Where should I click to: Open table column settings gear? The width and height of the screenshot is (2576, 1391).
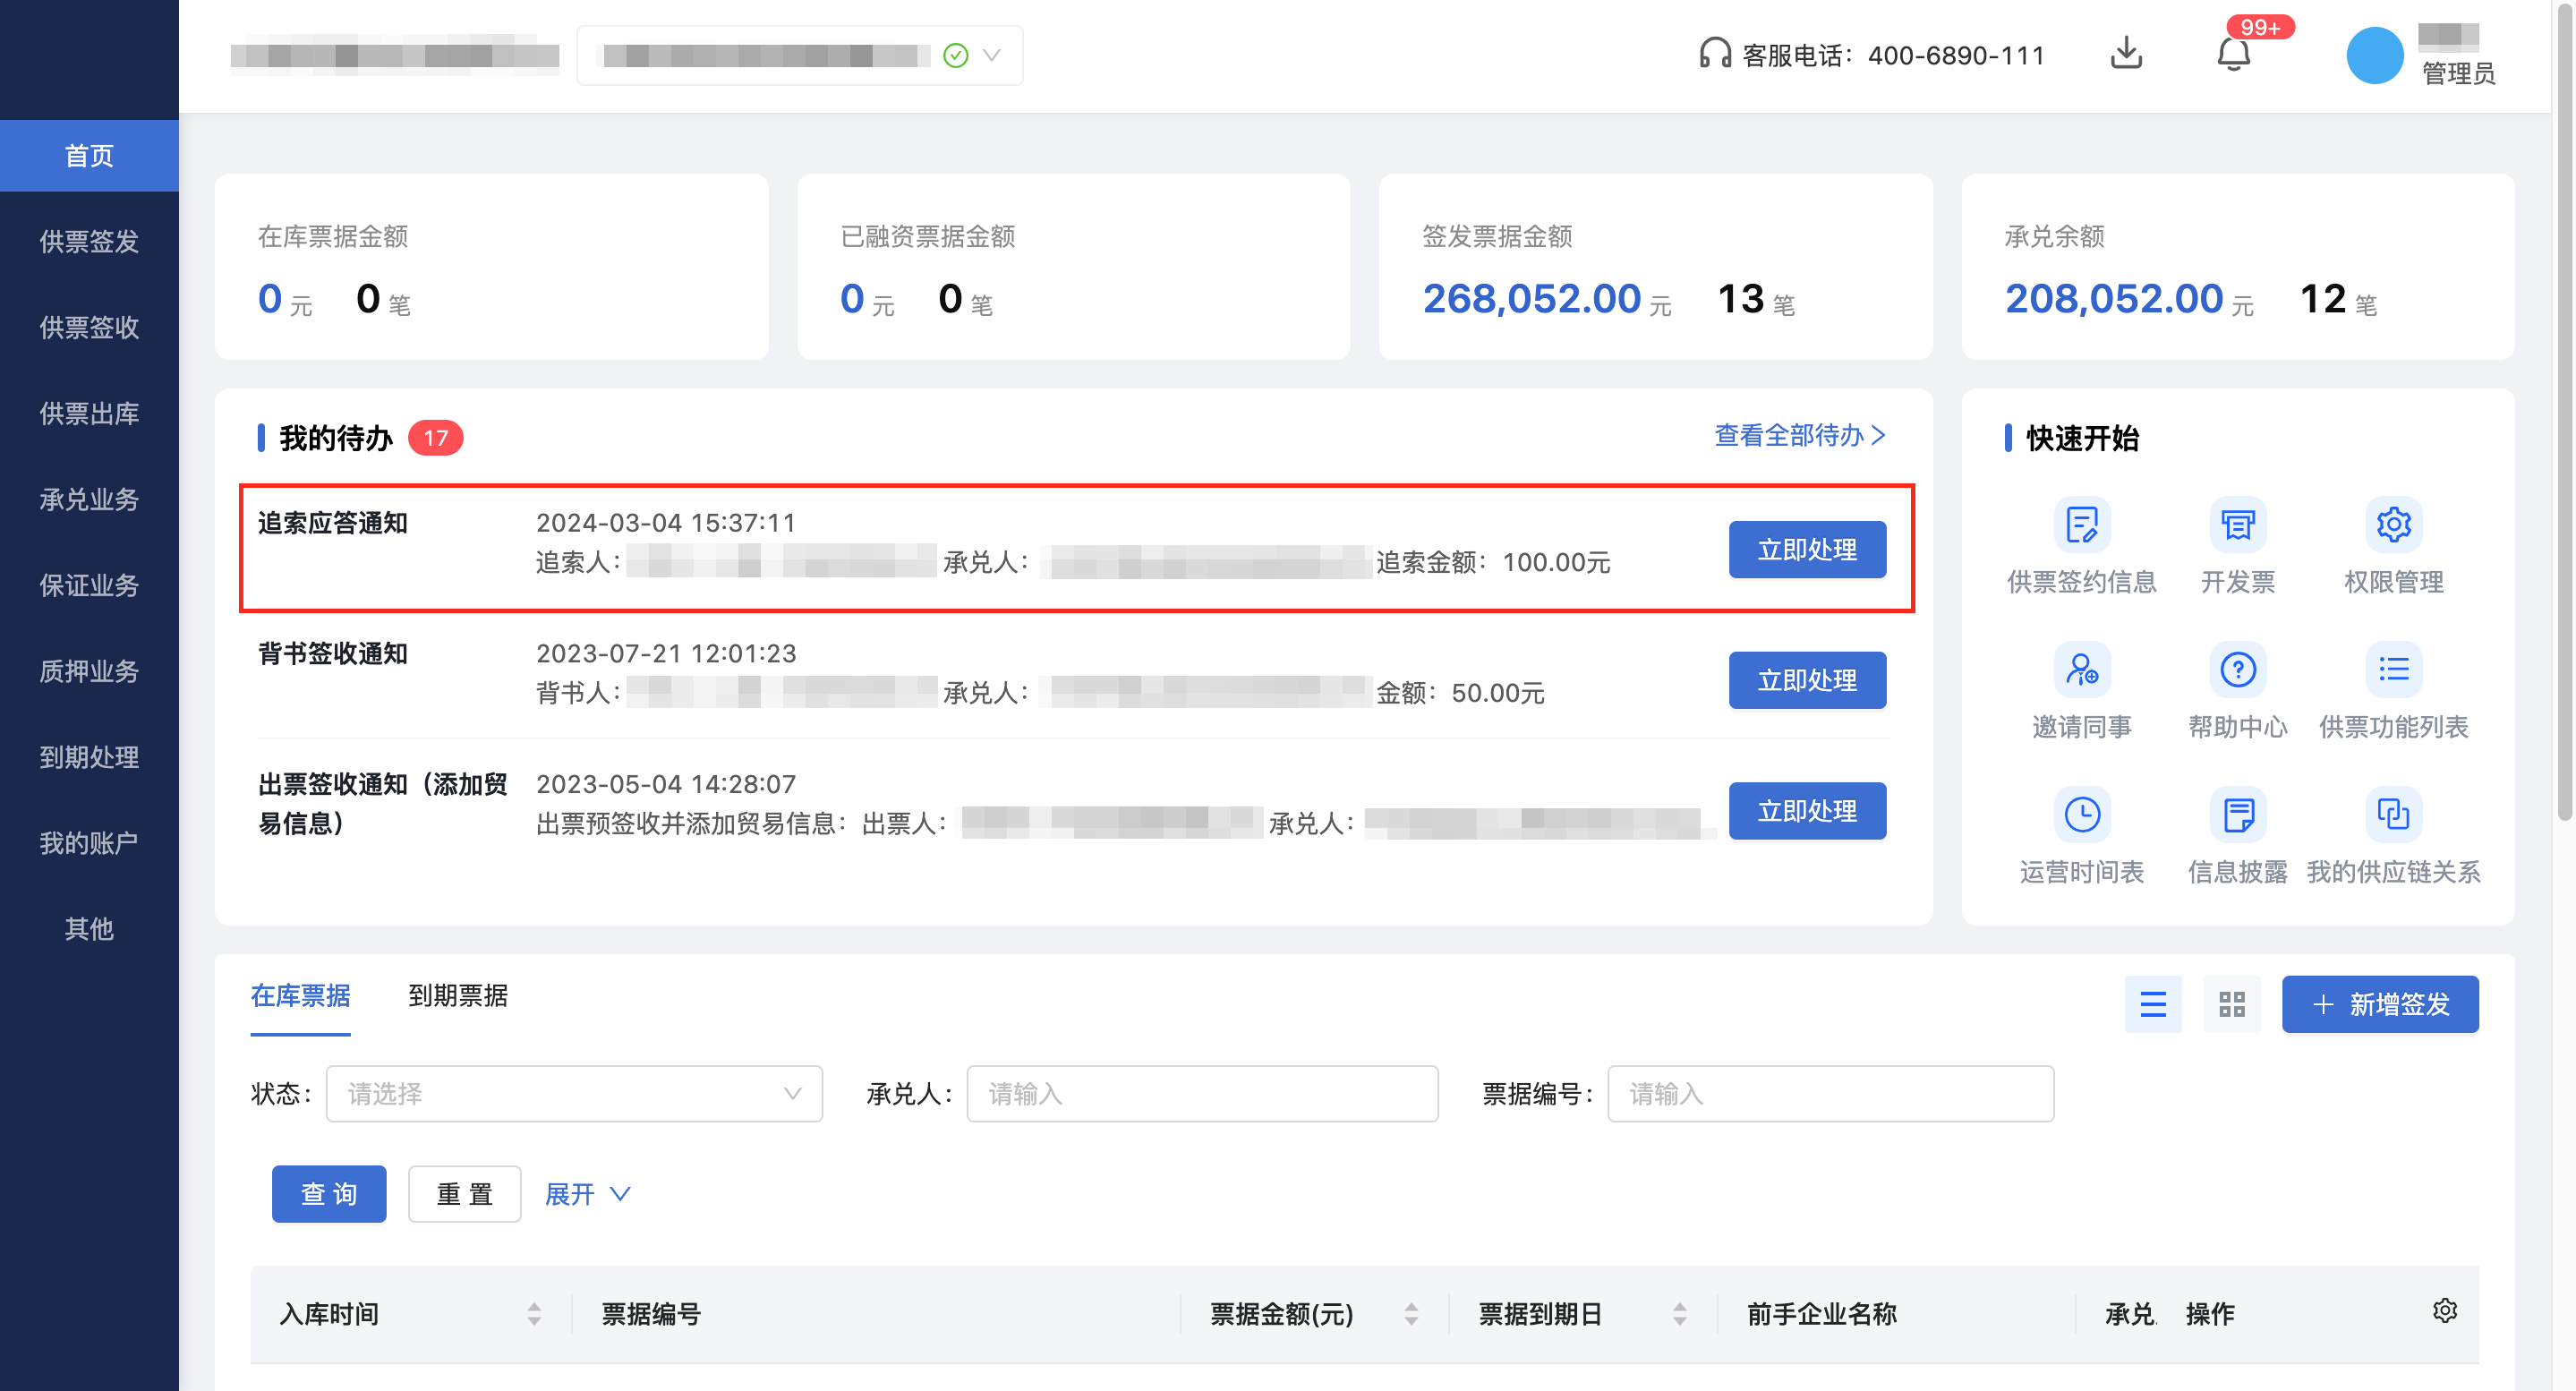click(x=2444, y=1311)
